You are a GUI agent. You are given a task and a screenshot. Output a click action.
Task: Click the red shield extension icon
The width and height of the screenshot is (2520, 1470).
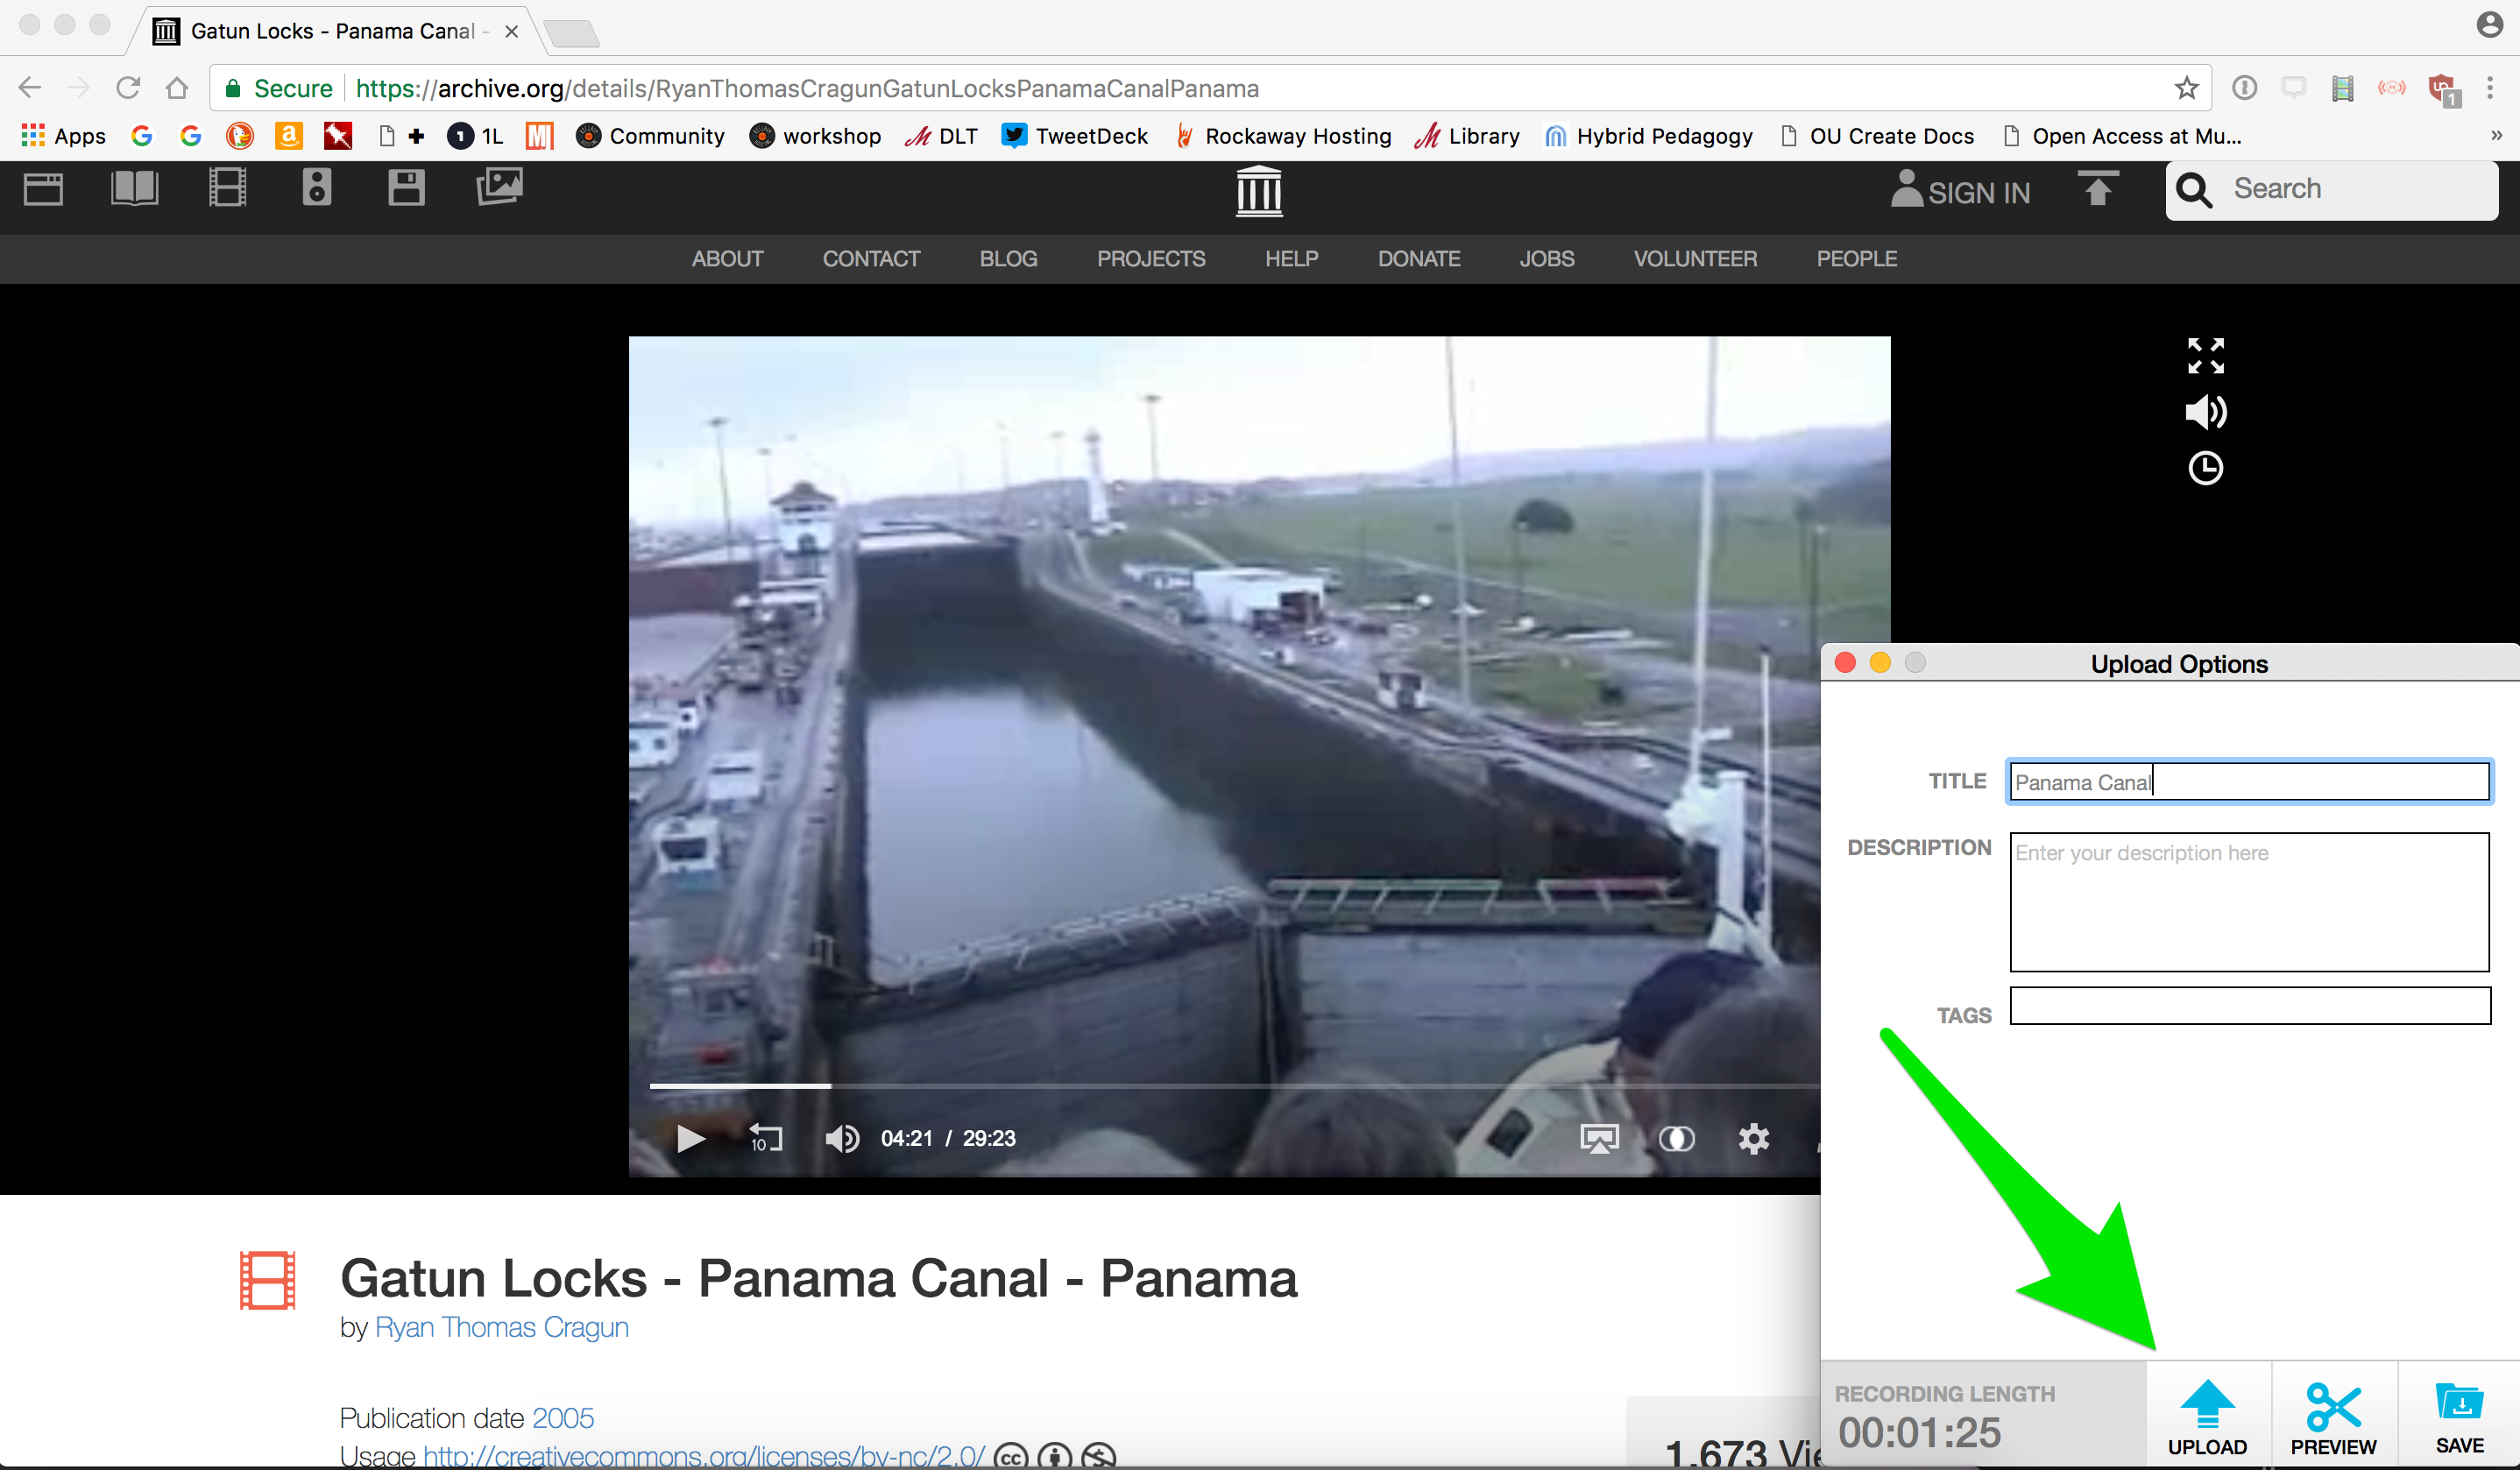(x=2442, y=90)
